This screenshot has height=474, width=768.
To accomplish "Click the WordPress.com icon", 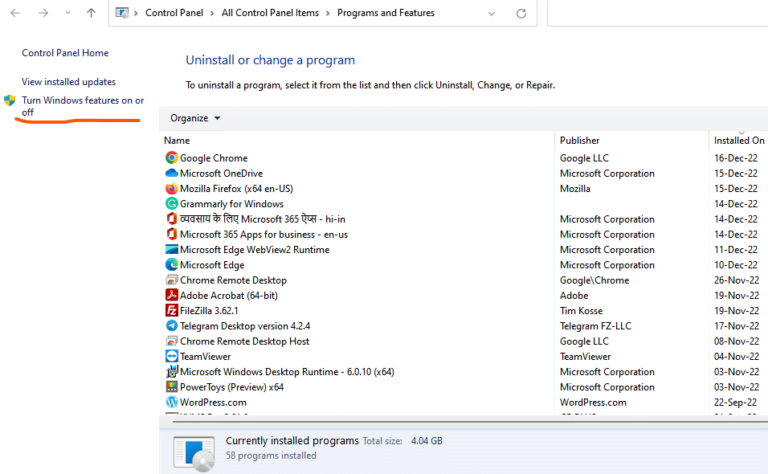I will 171,402.
